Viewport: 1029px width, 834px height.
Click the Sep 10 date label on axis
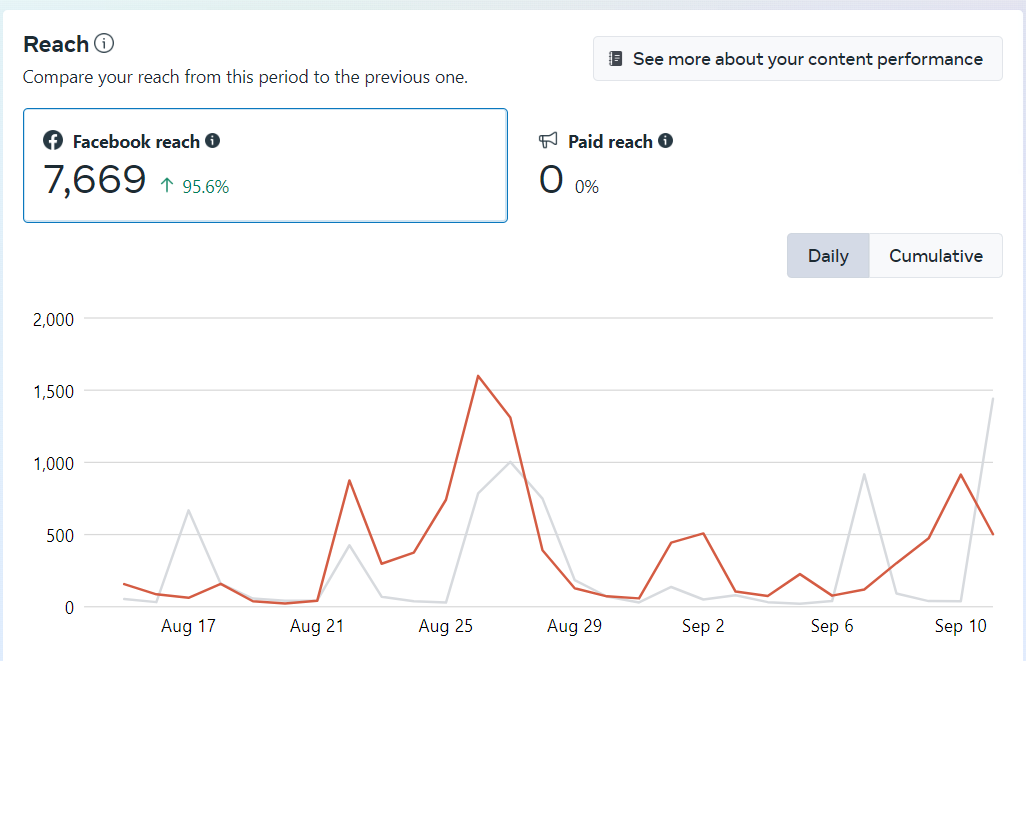point(960,627)
